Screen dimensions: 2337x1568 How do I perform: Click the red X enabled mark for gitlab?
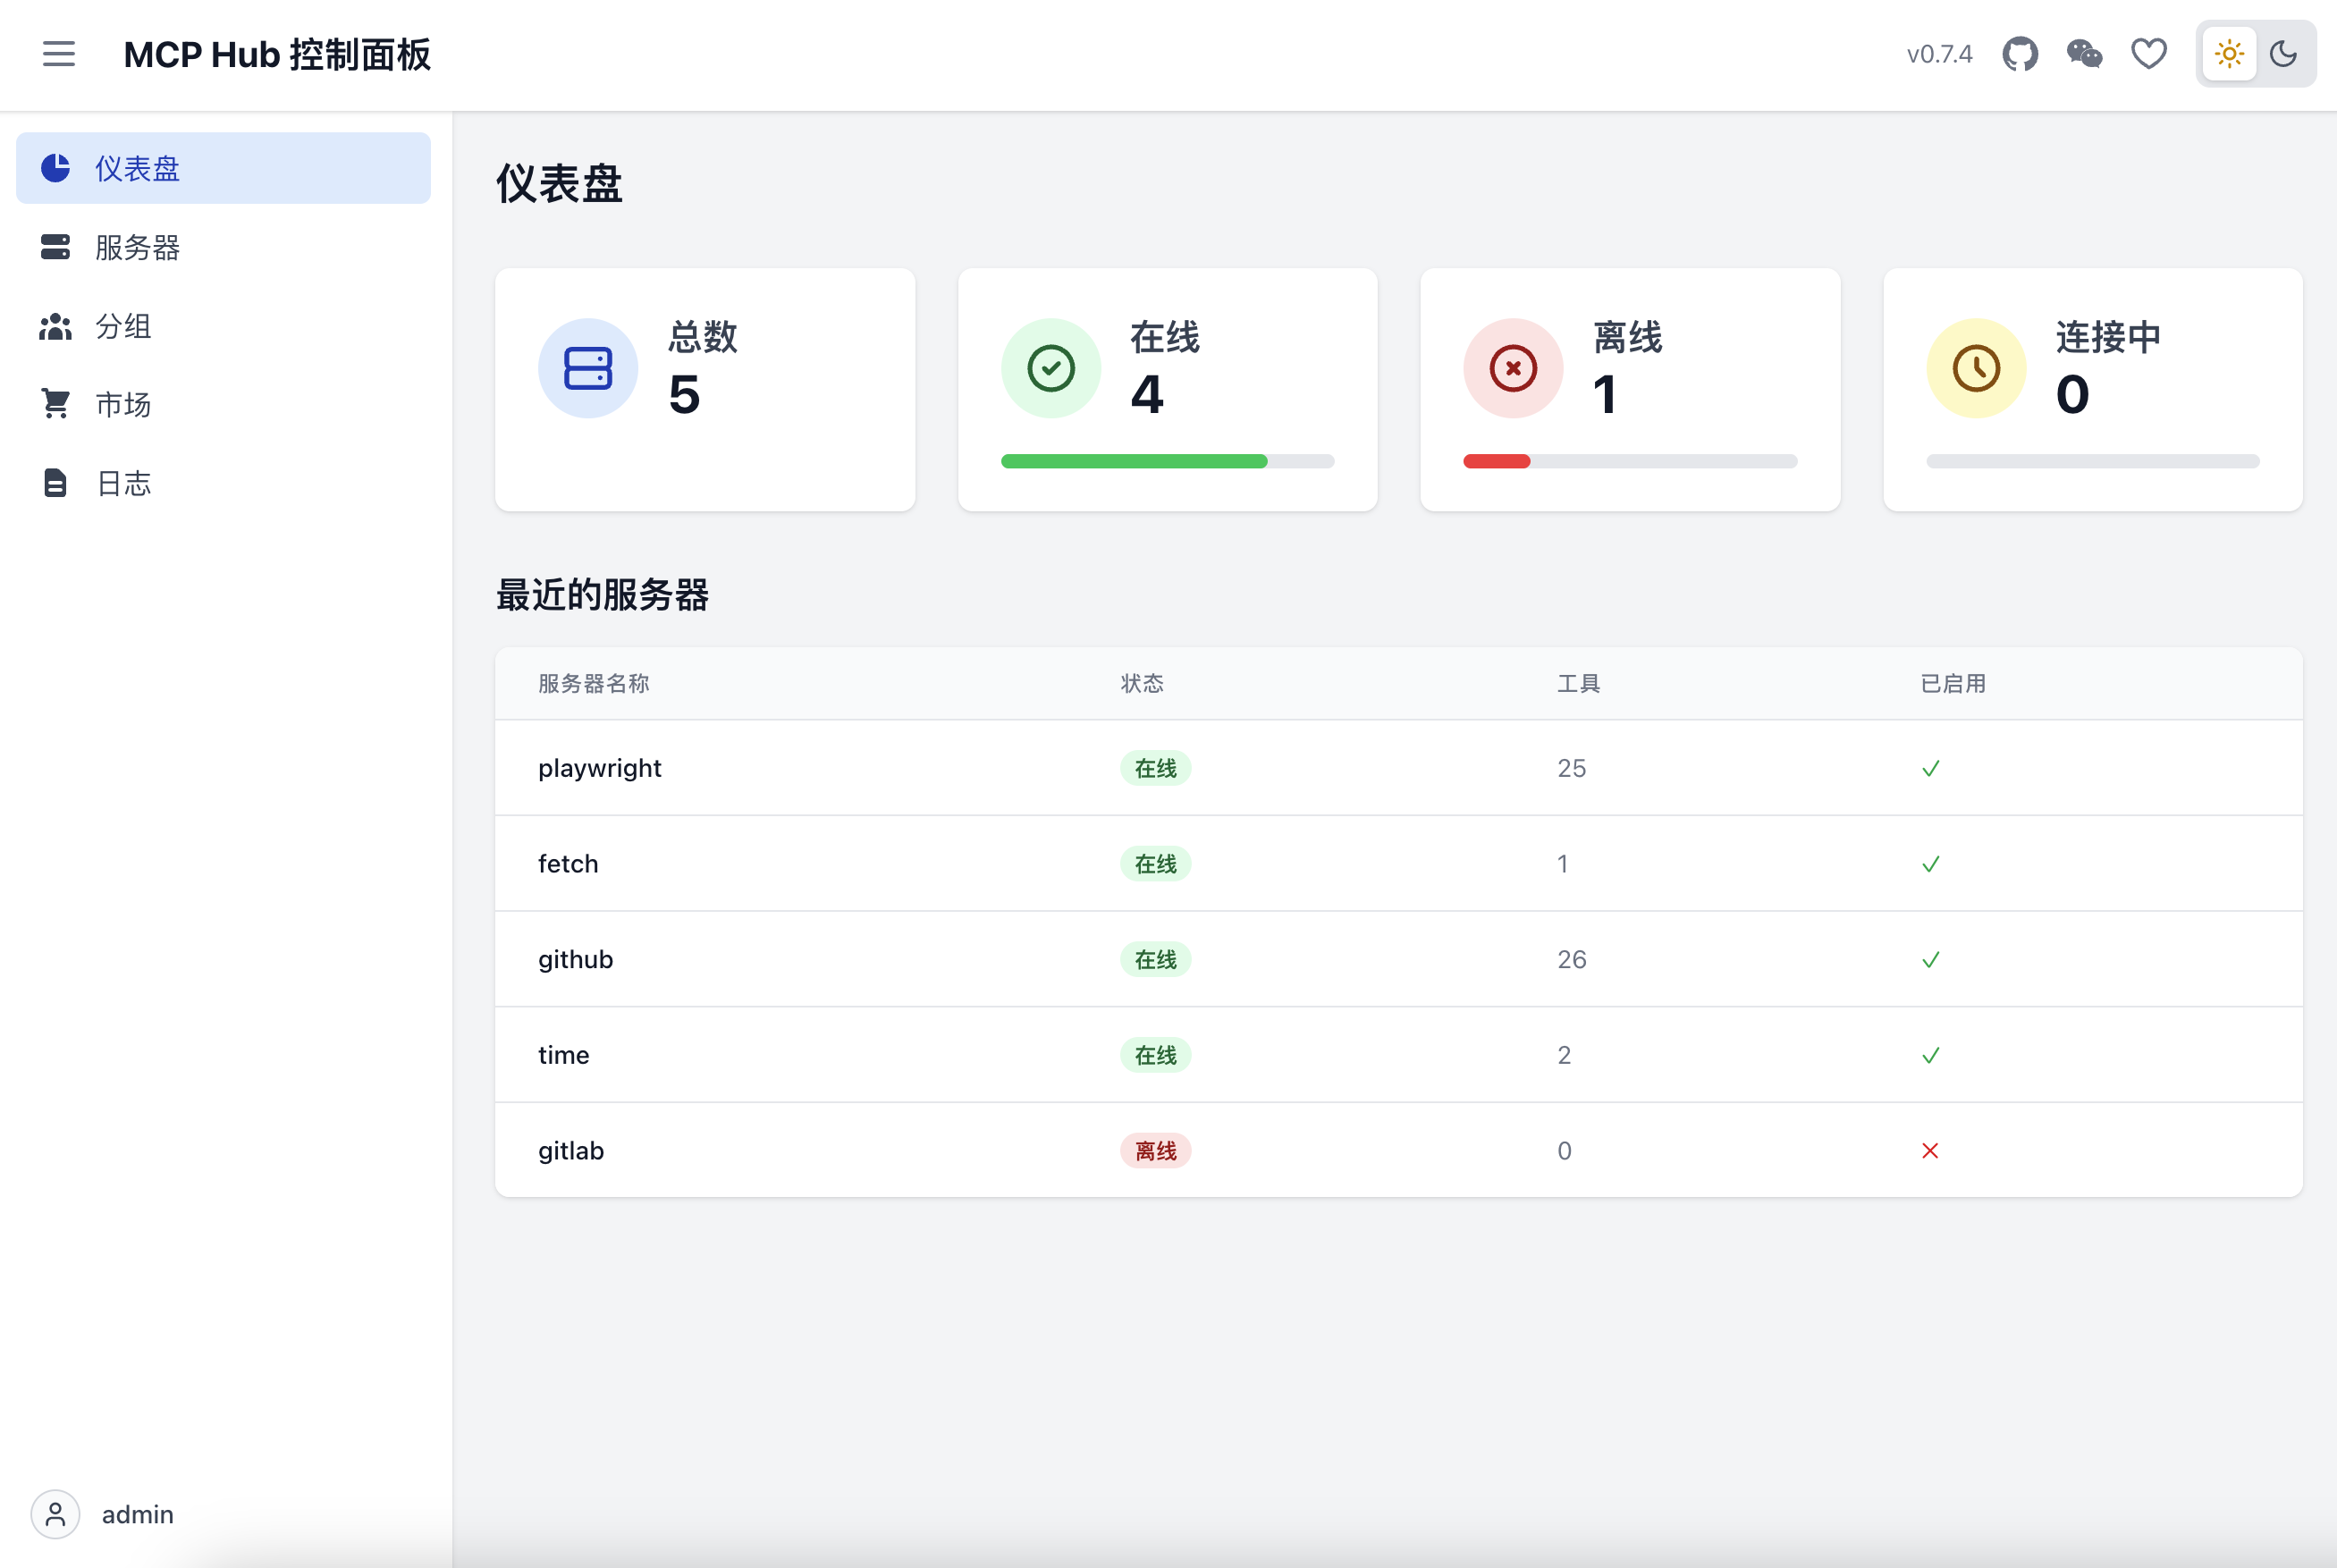(x=1930, y=1151)
